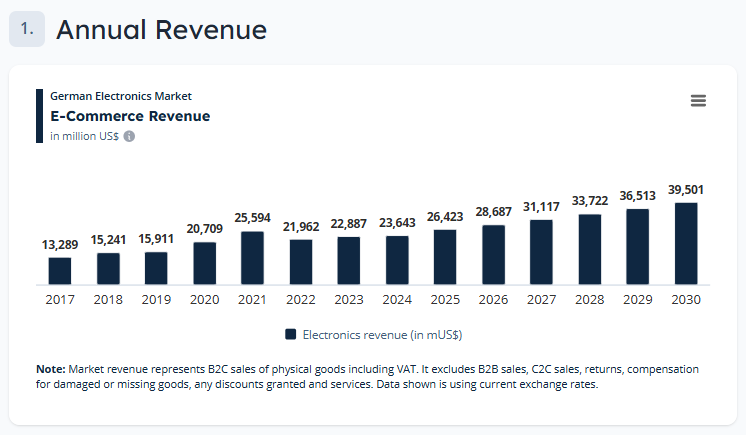Toggle the Electronics revenue legend series

coord(373,335)
